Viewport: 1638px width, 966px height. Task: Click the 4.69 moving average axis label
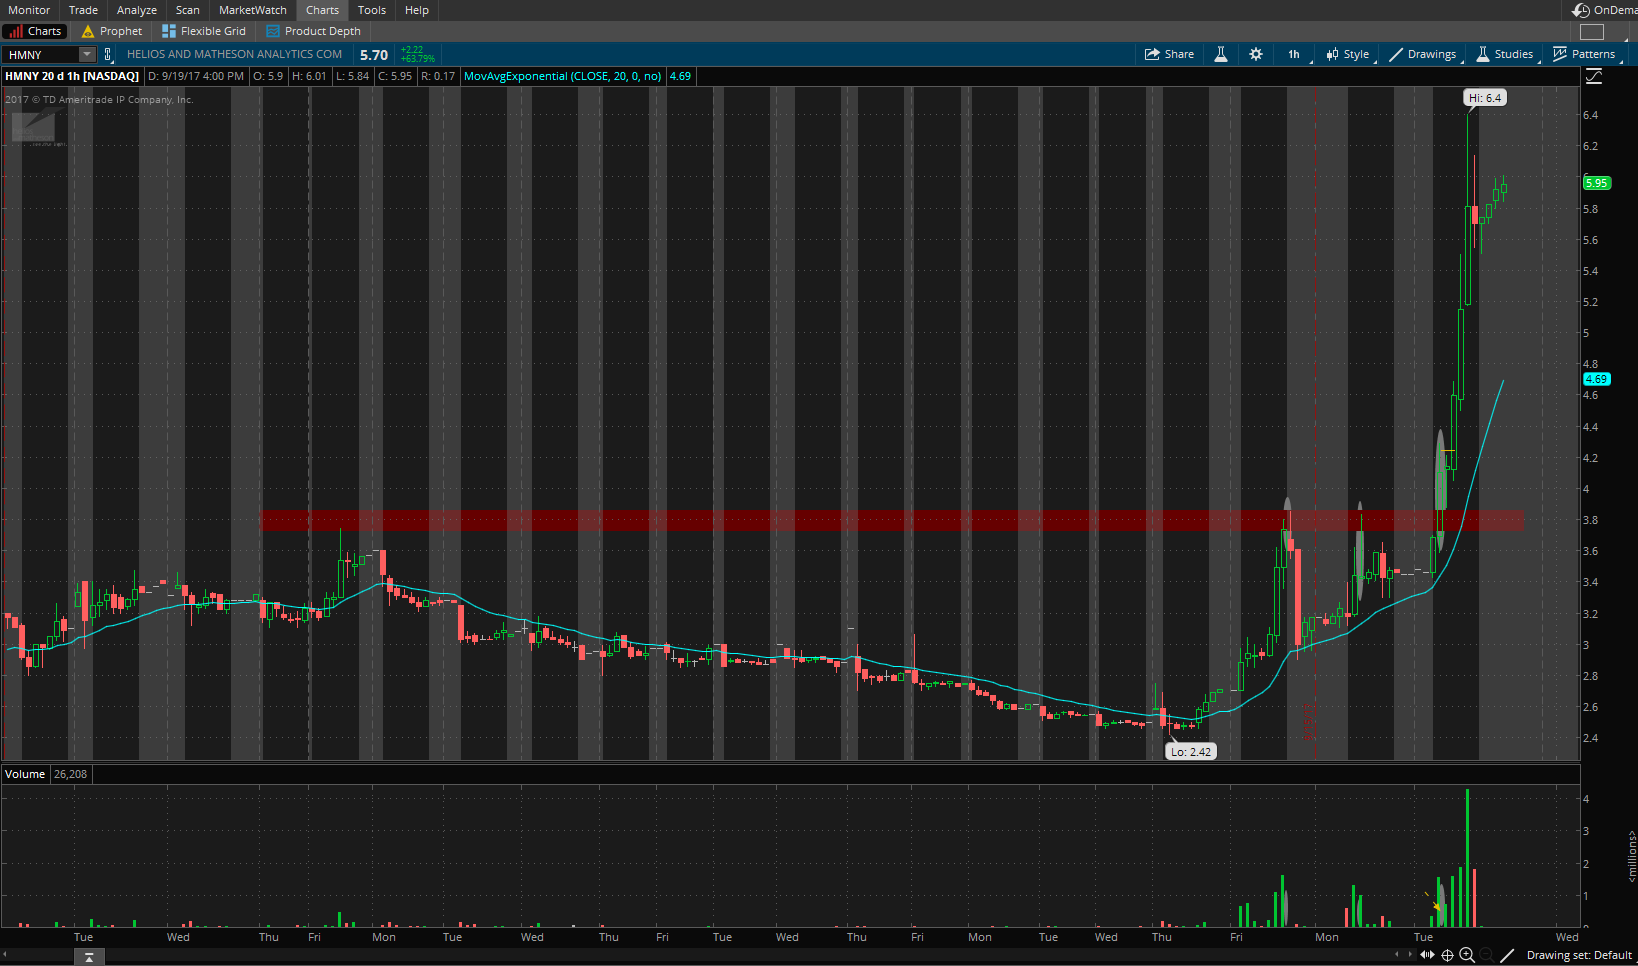[x=1596, y=379]
